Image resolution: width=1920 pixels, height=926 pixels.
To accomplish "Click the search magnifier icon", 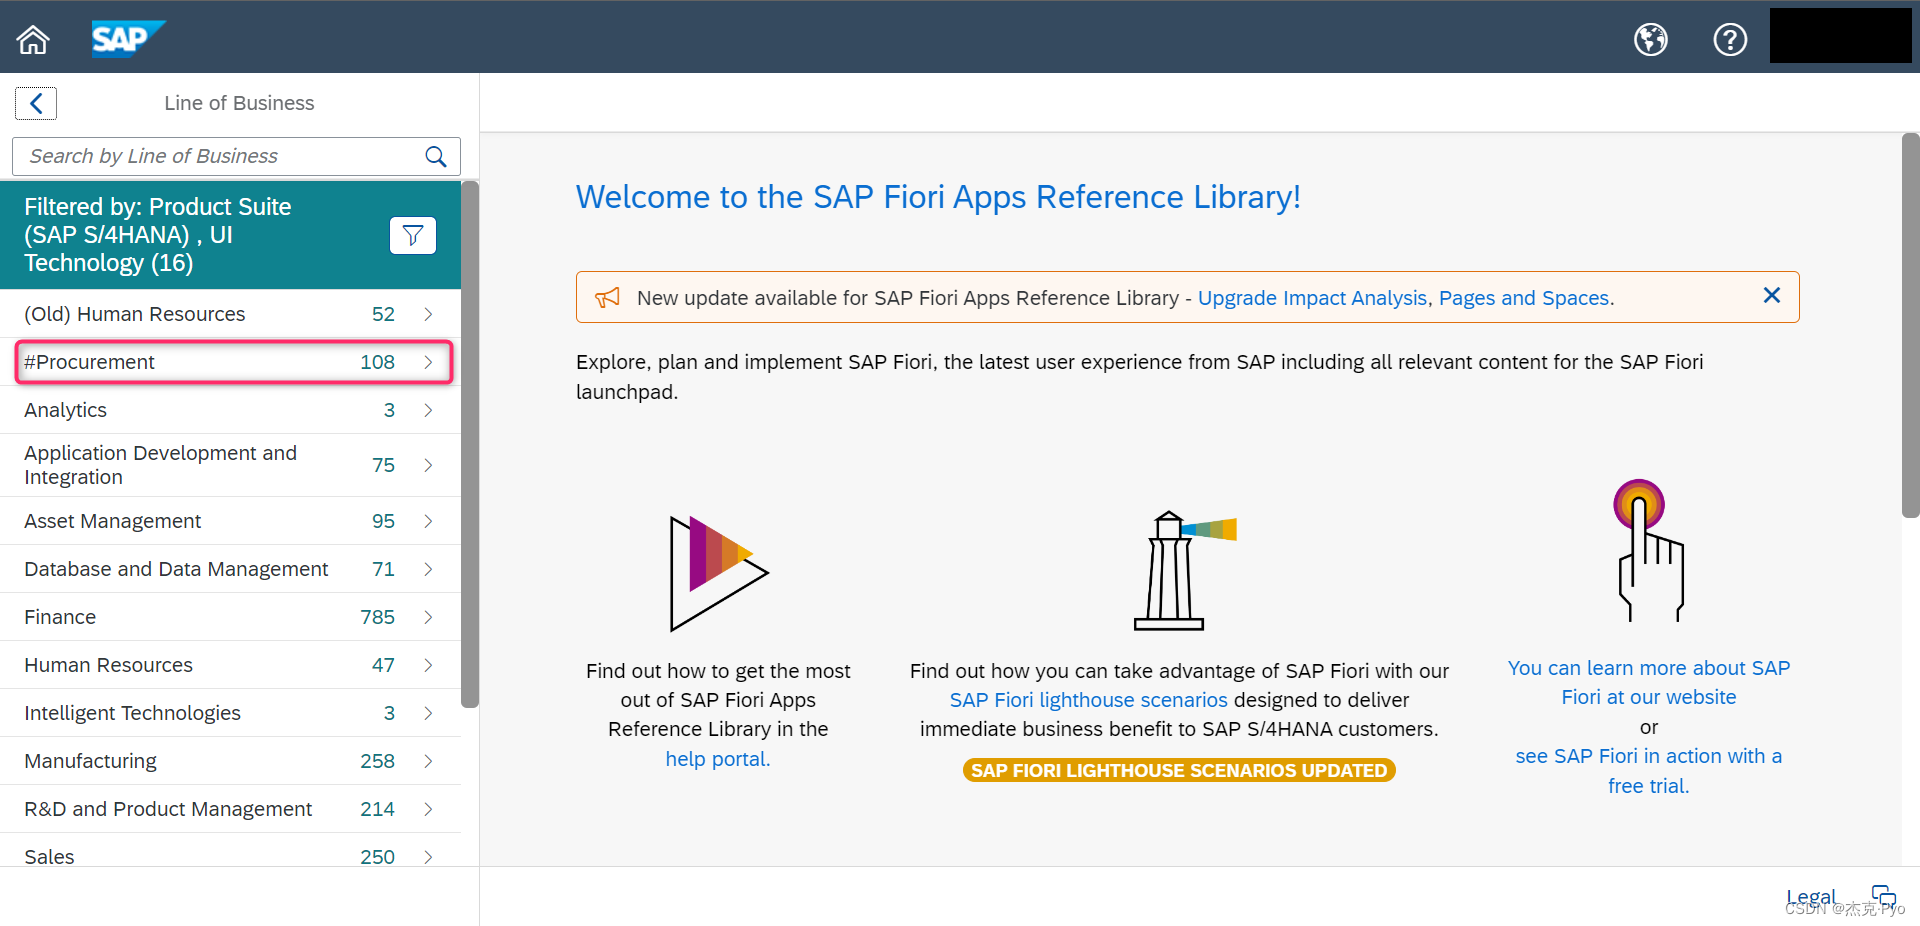I will coord(435,156).
